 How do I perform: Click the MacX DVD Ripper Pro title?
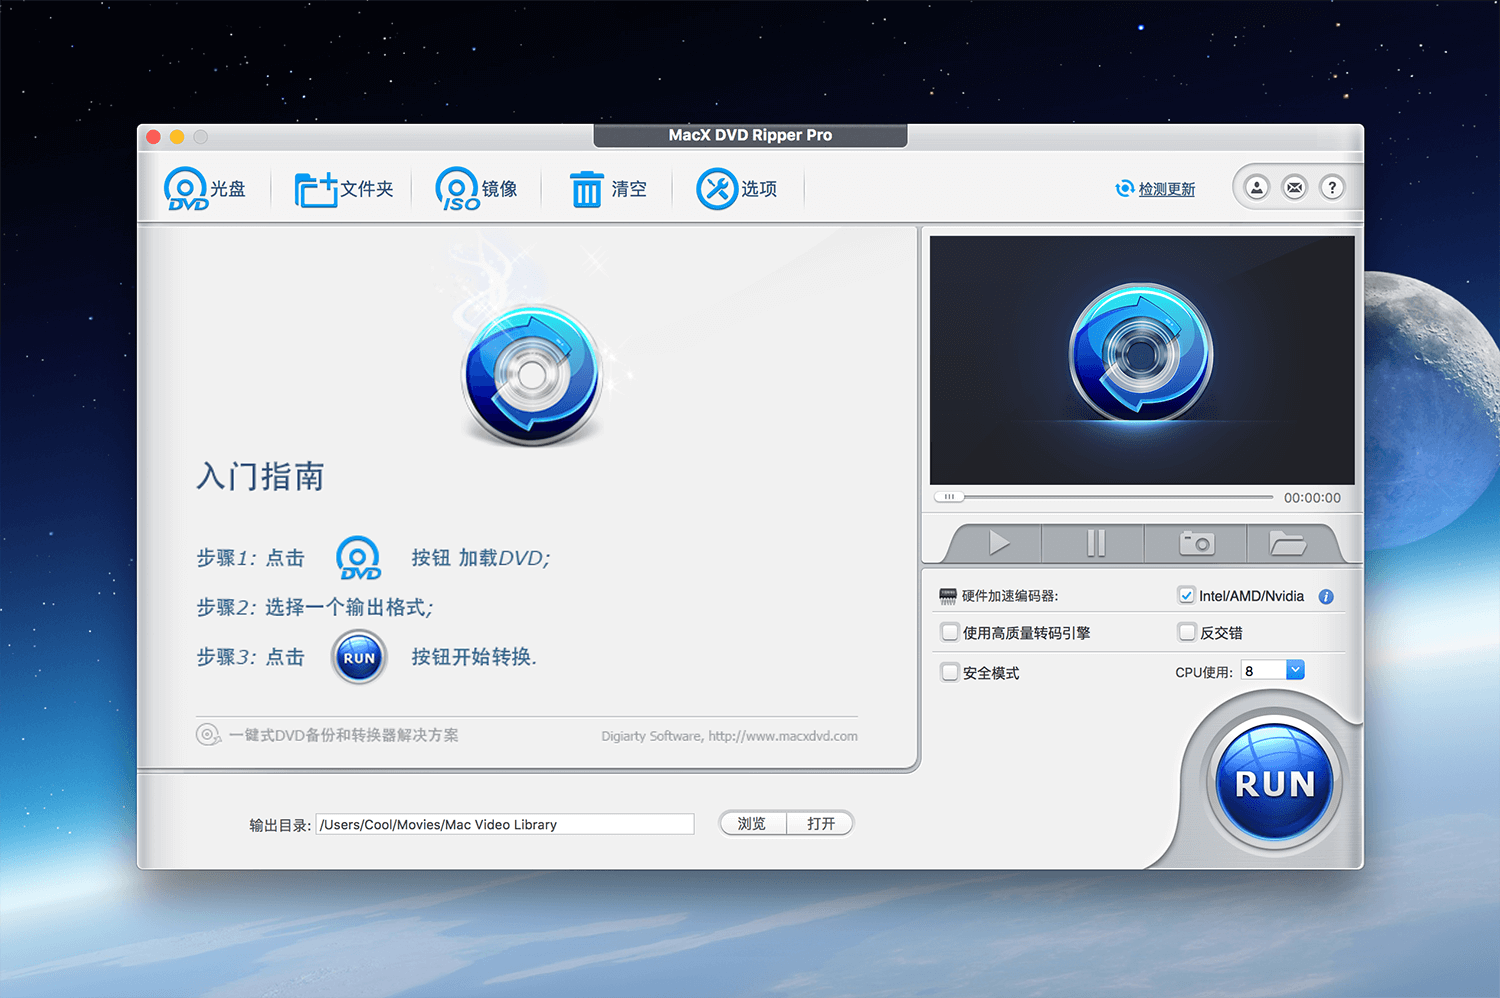point(750,135)
